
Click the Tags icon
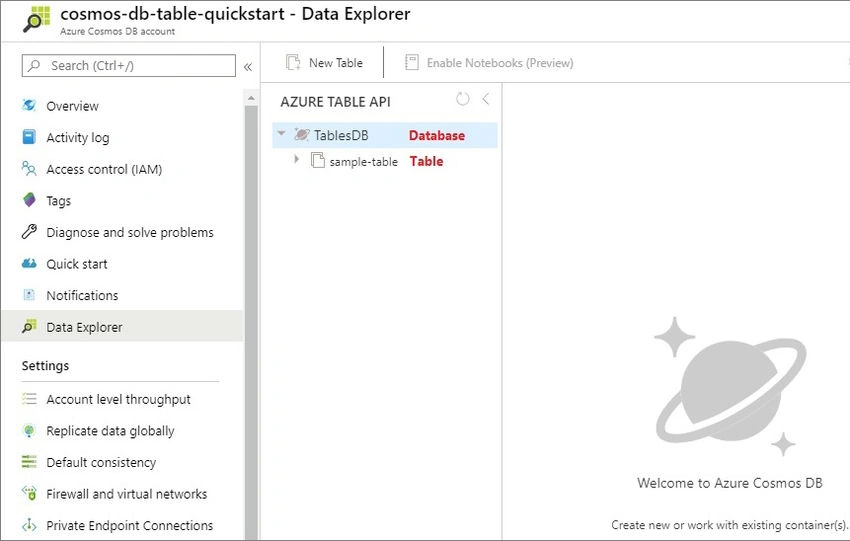[x=29, y=200]
